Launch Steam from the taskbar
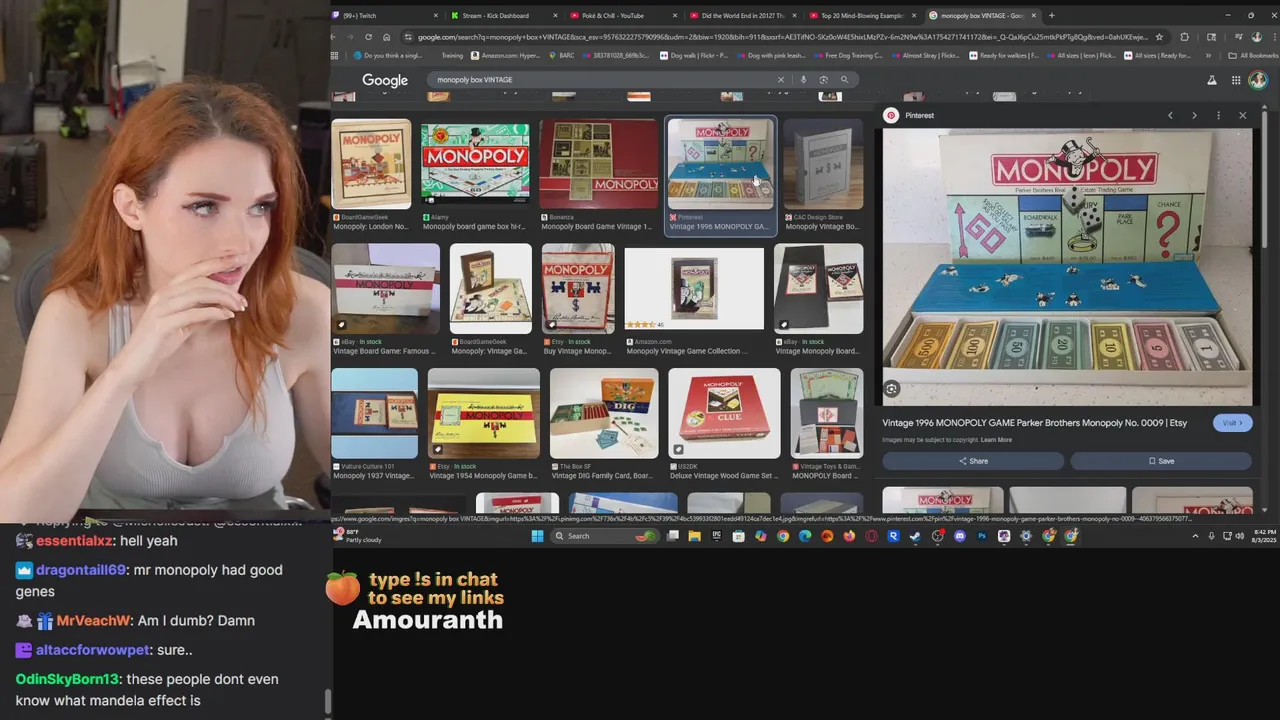 [915, 536]
